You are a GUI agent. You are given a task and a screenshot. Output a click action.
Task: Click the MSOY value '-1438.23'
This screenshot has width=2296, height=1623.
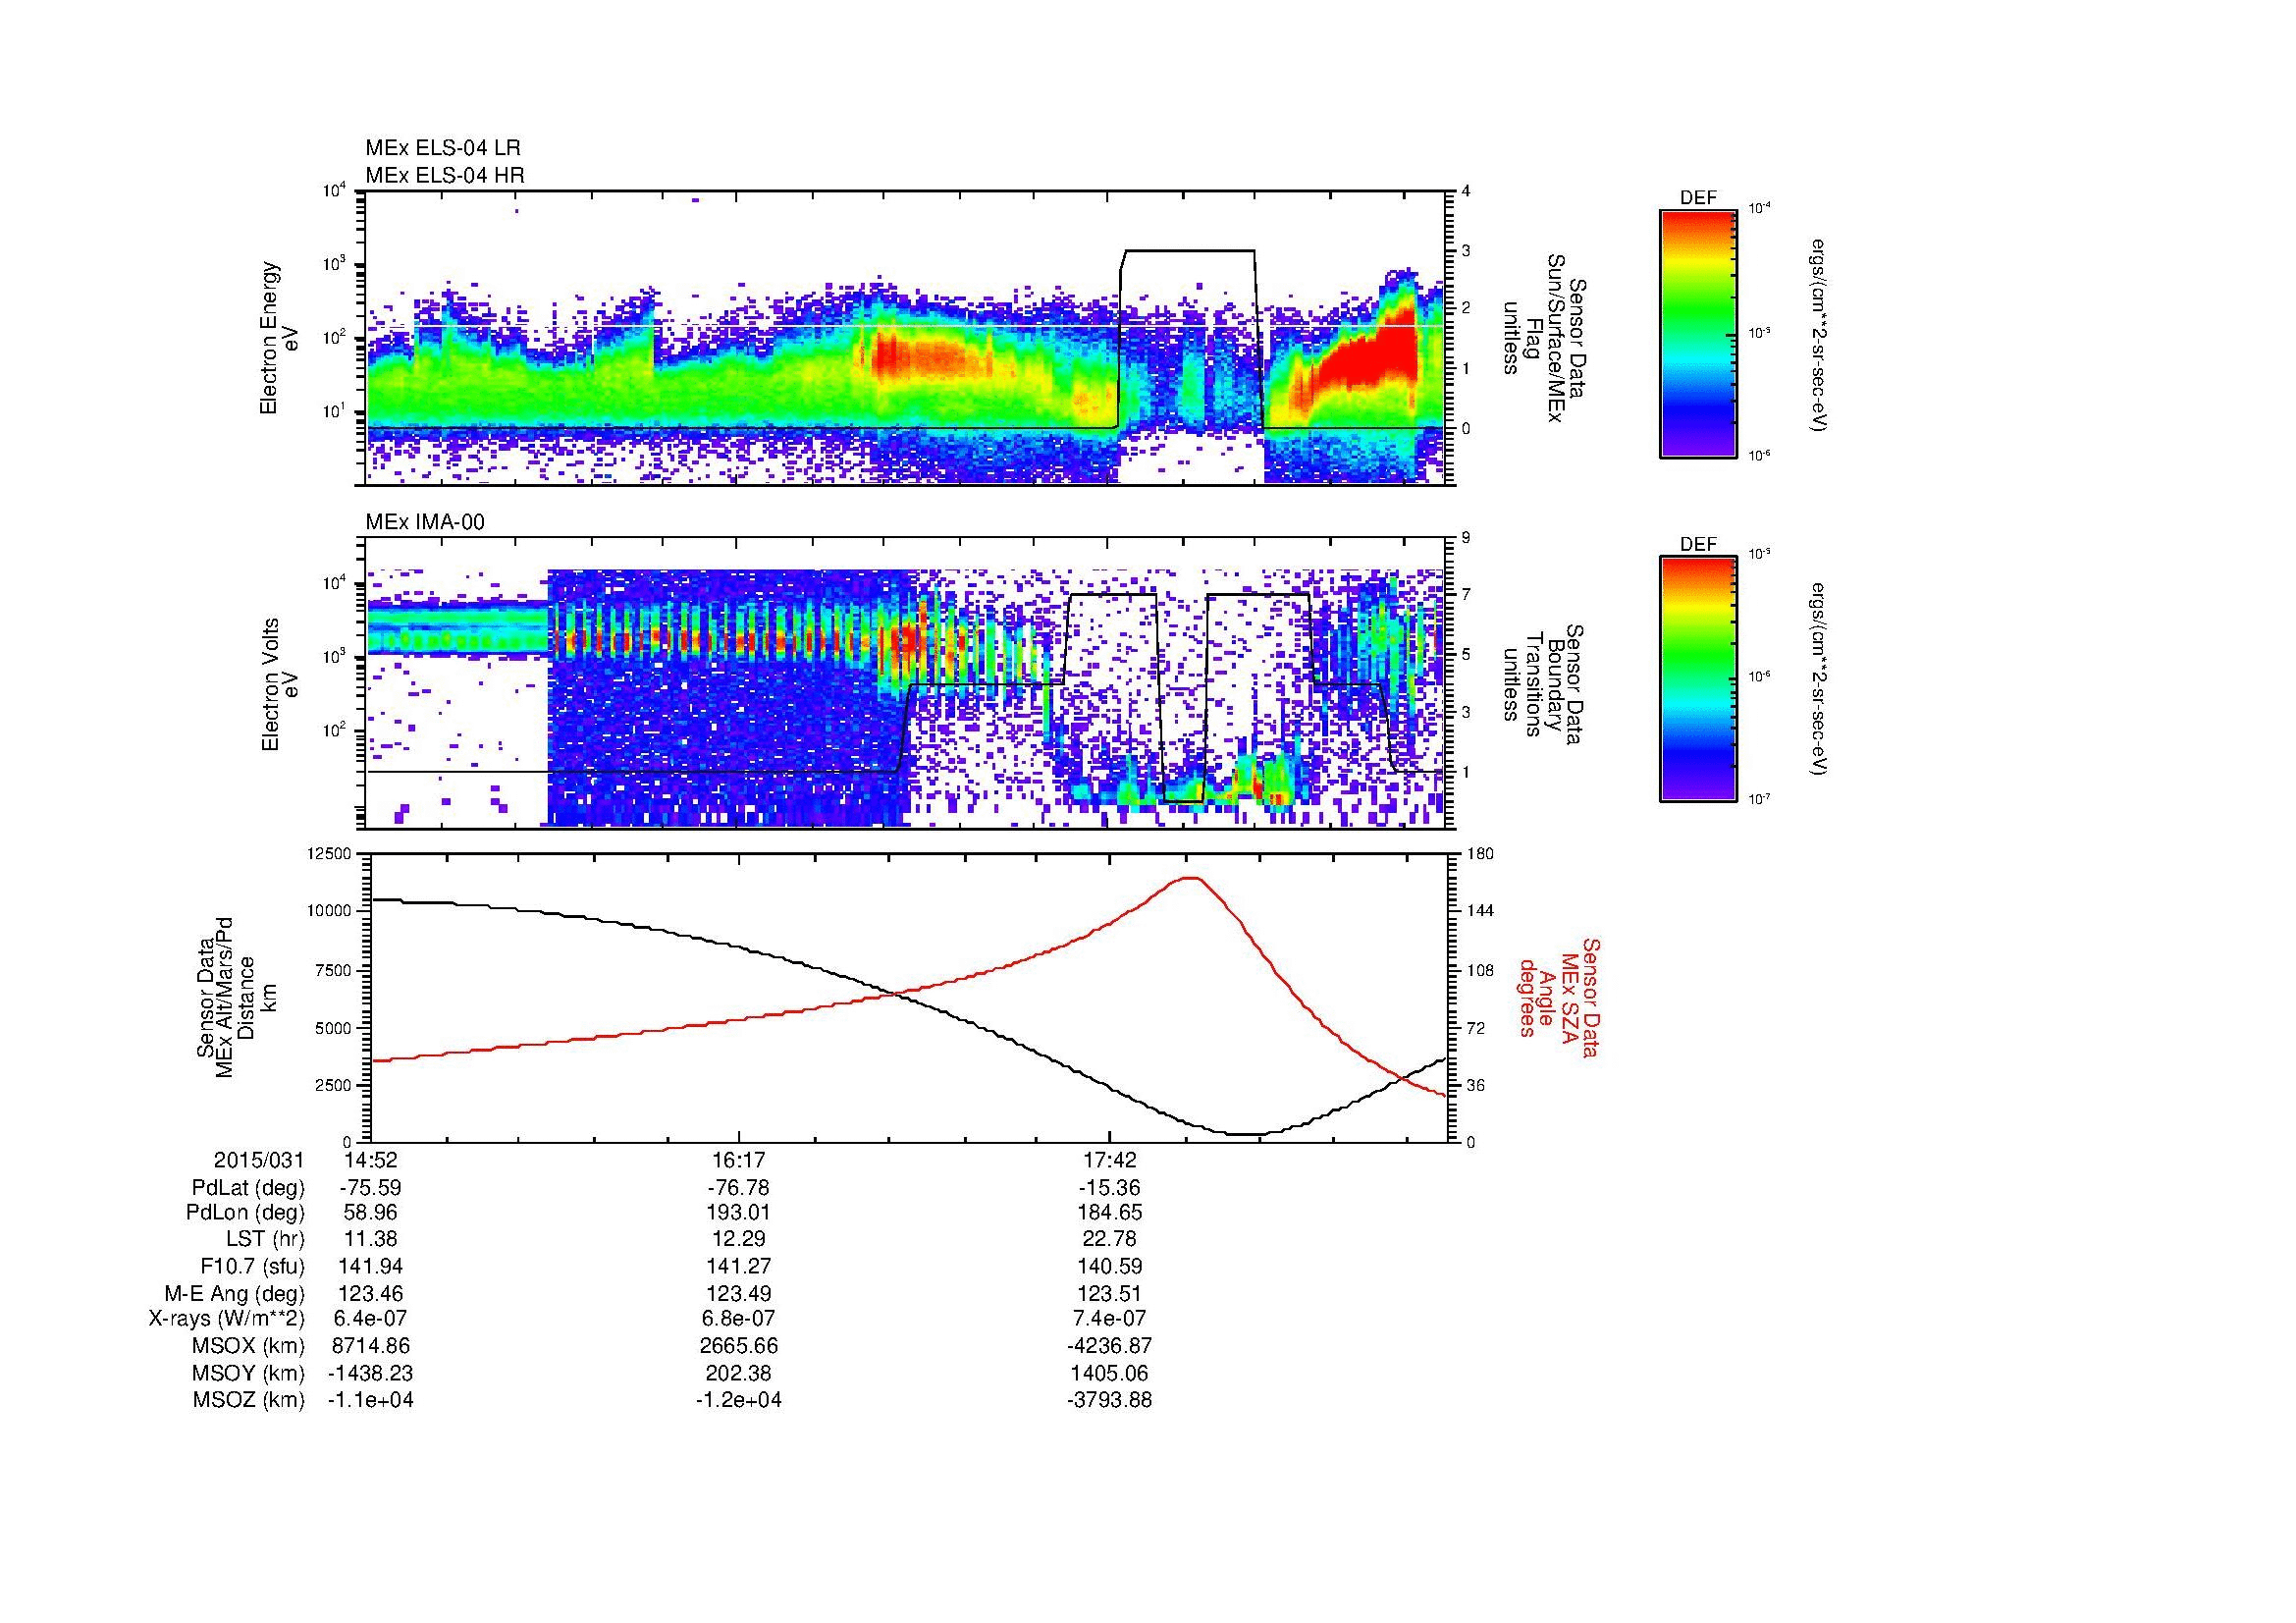click(370, 1373)
